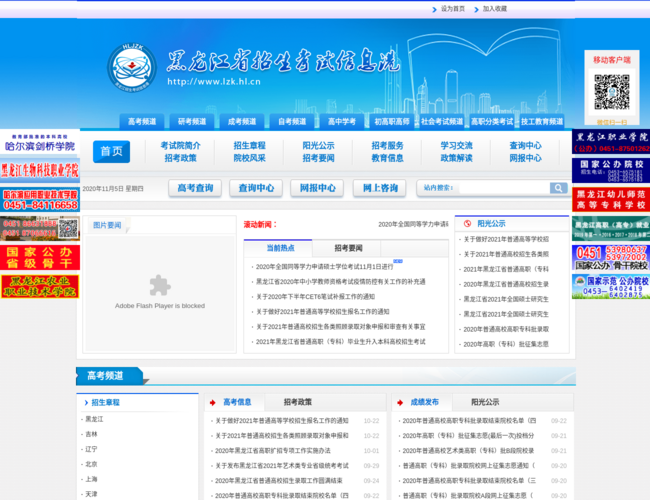The image size is (650, 500).
Task: Open 国家示范 公办院校 0453 banner
Action: click(x=611, y=286)
